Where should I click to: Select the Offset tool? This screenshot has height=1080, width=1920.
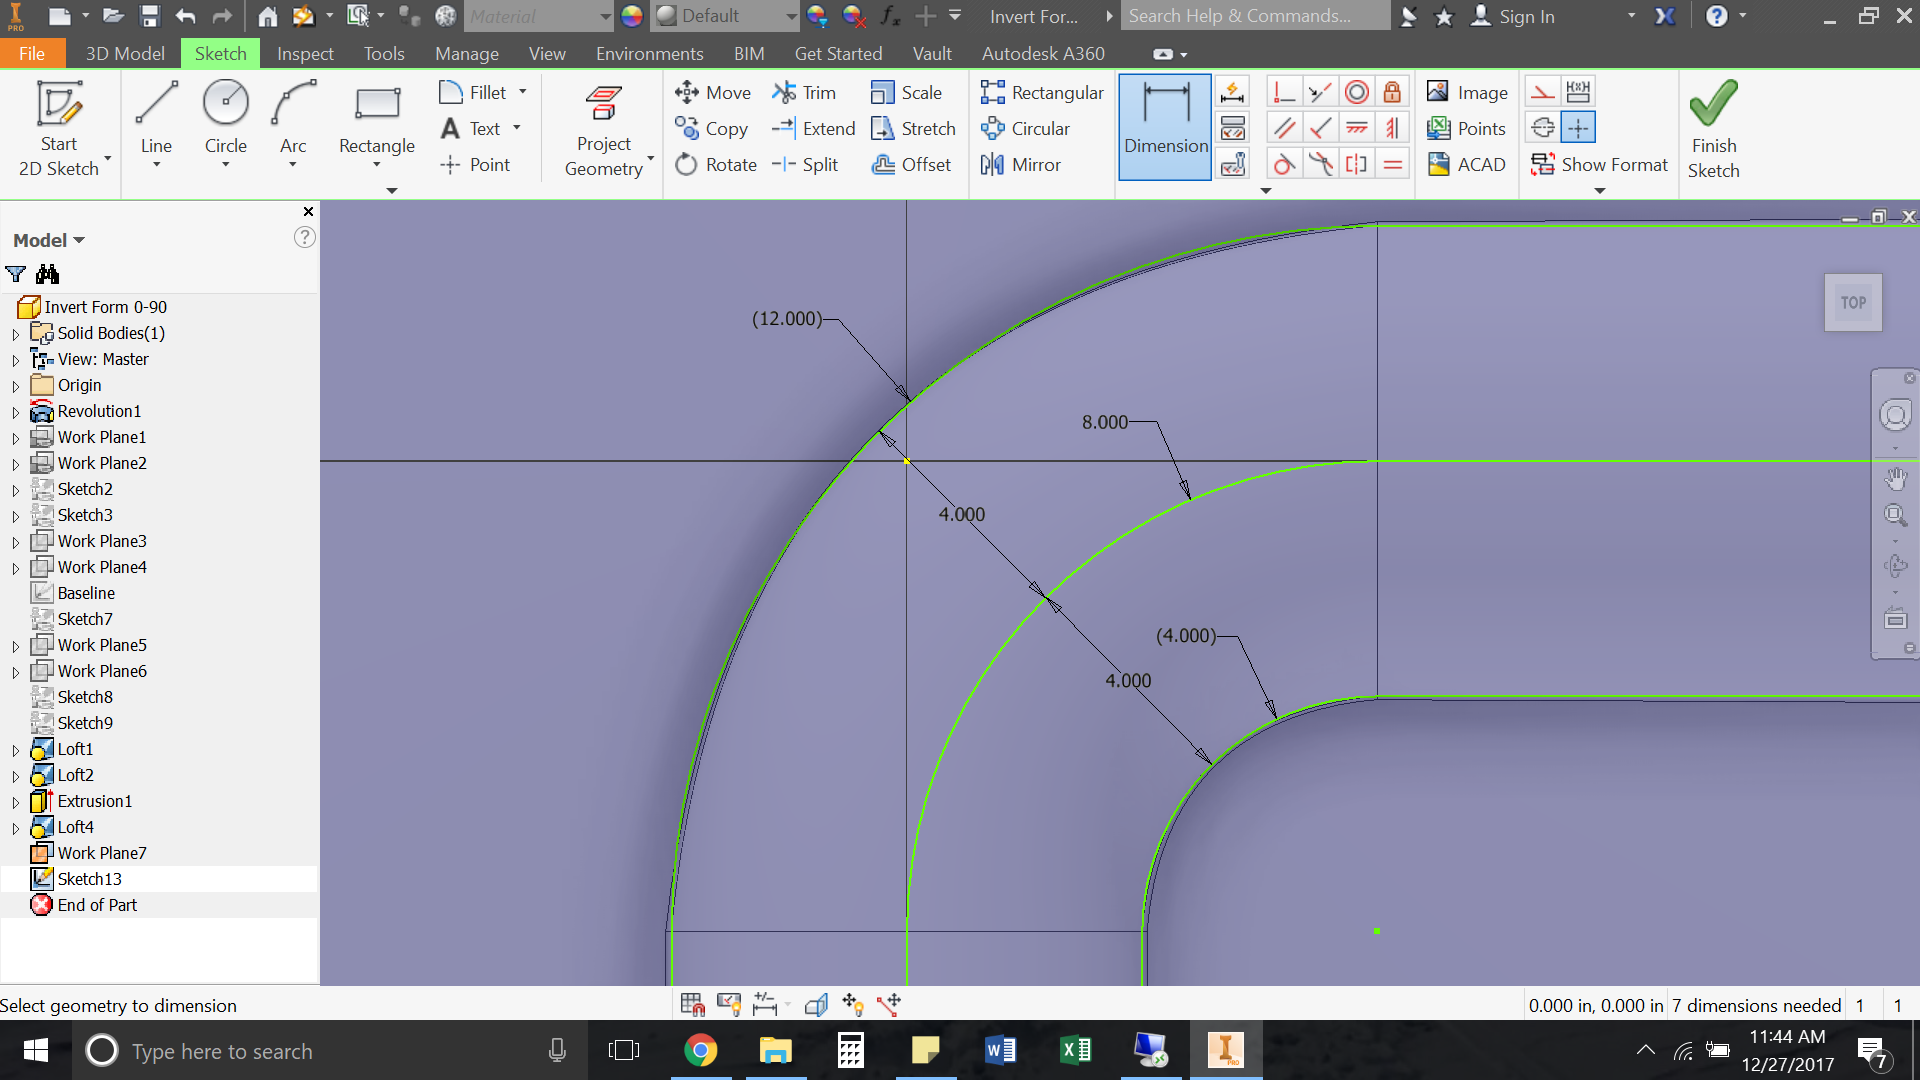tap(912, 164)
